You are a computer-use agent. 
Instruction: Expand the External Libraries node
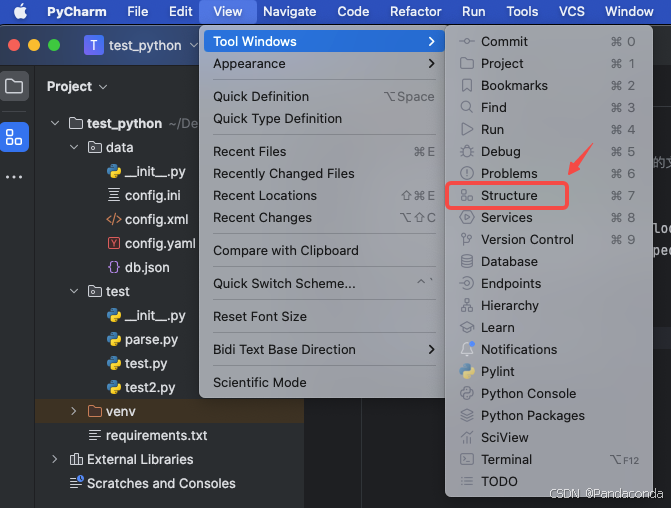point(55,459)
